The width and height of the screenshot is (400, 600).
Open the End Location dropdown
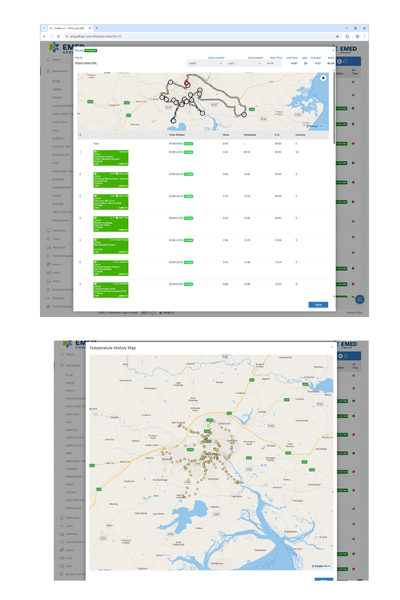click(244, 63)
